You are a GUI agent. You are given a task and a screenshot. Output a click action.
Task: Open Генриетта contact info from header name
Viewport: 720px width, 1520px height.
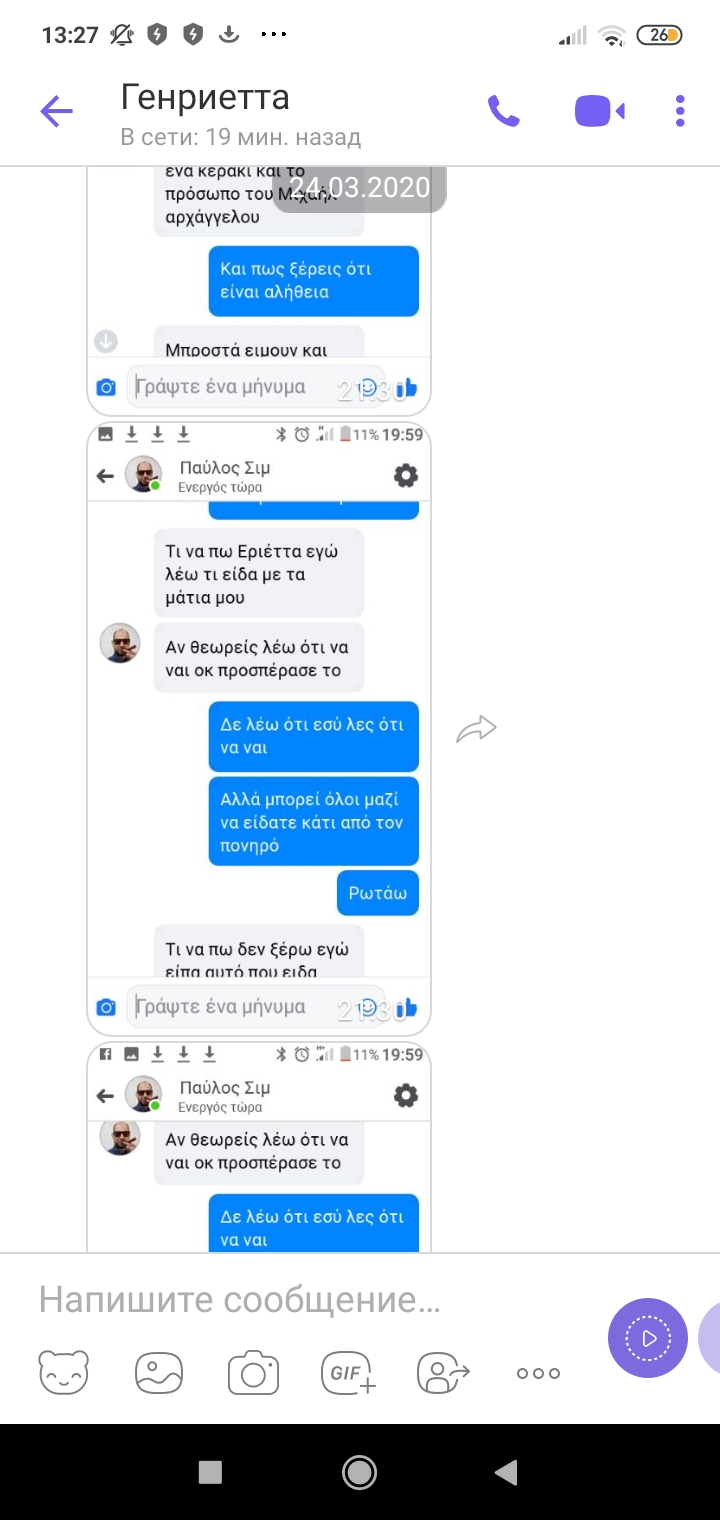tap(205, 97)
